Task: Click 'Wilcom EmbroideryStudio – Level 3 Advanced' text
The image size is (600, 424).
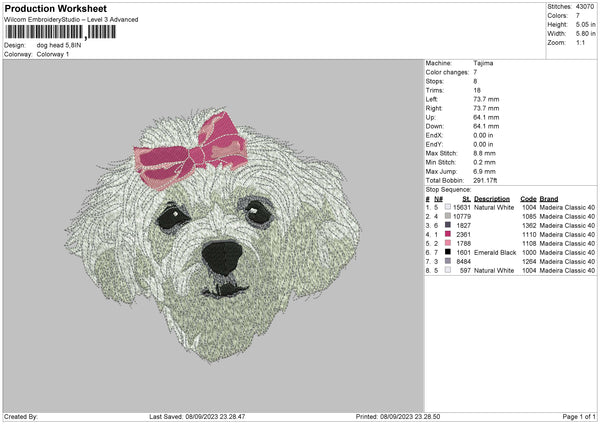Action: (x=71, y=20)
